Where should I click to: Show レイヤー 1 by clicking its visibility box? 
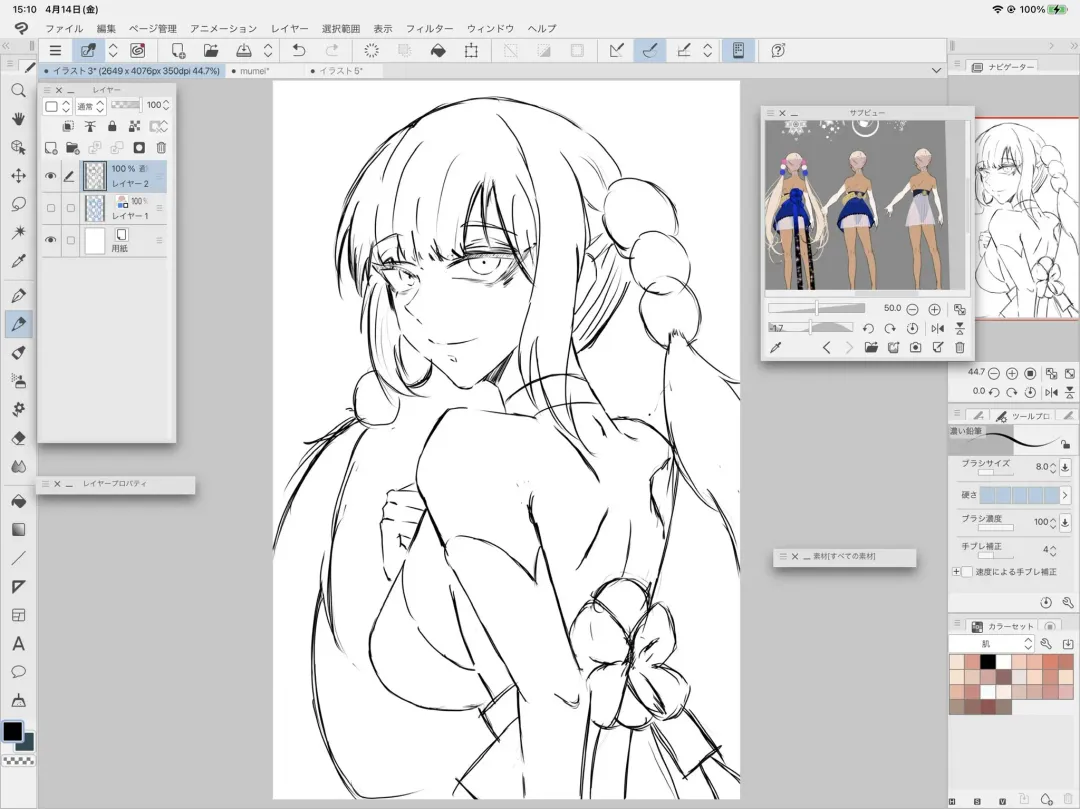(x=51, y=208)
